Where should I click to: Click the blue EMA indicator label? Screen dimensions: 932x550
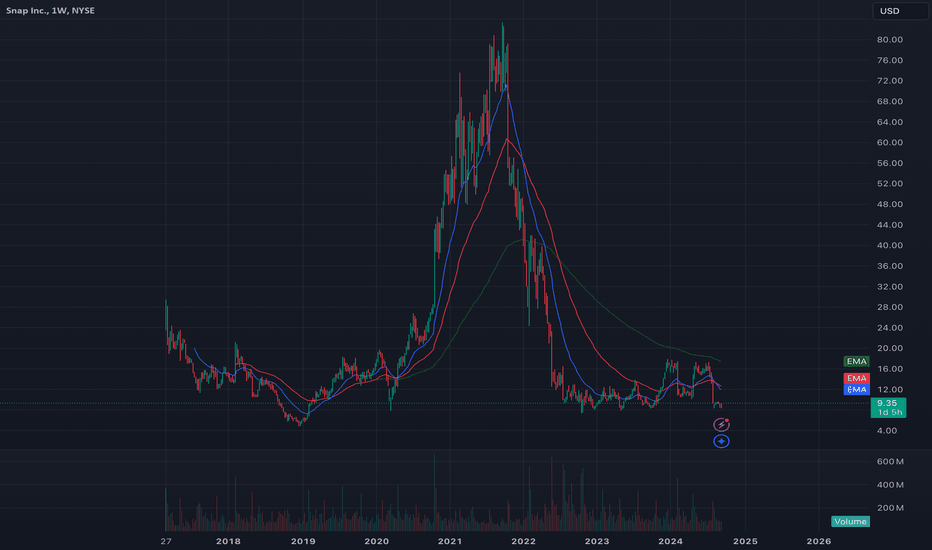857,389
